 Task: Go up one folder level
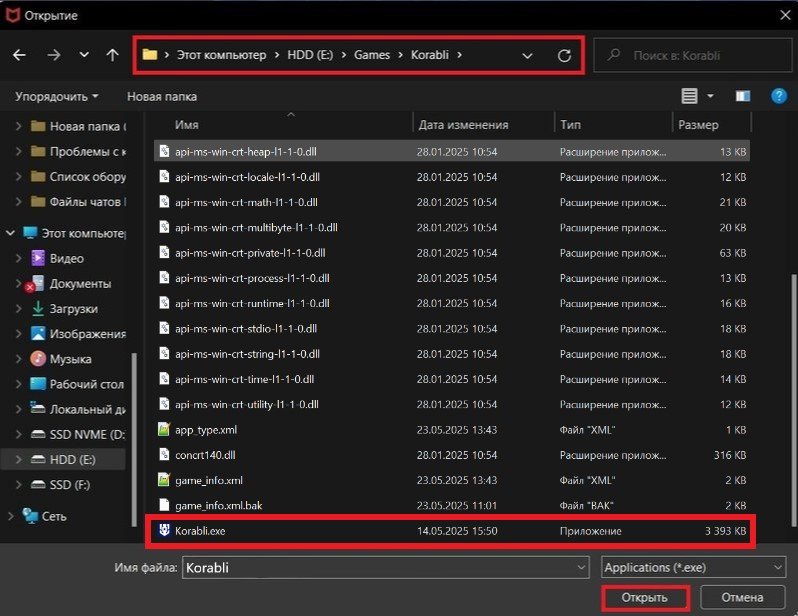112,55
